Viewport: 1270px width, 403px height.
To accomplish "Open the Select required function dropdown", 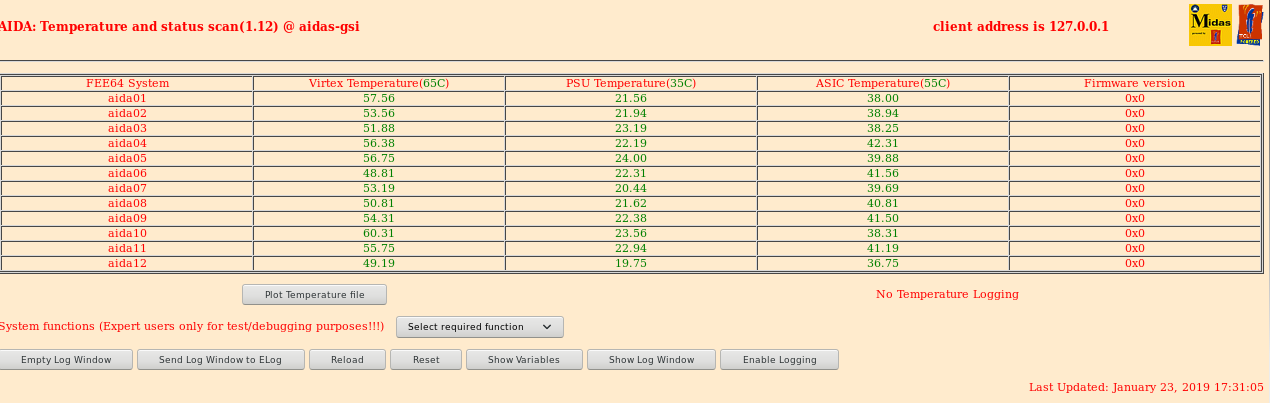I will point(480,327).
